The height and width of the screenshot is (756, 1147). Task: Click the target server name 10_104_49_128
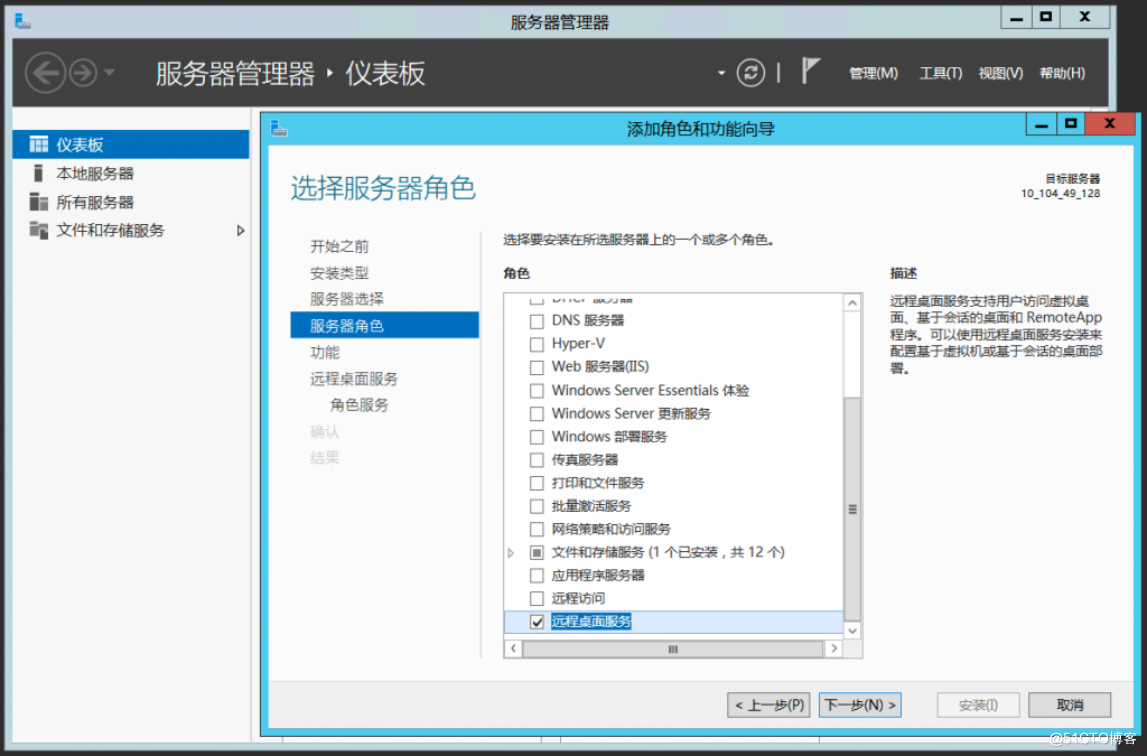(1060, 193)
